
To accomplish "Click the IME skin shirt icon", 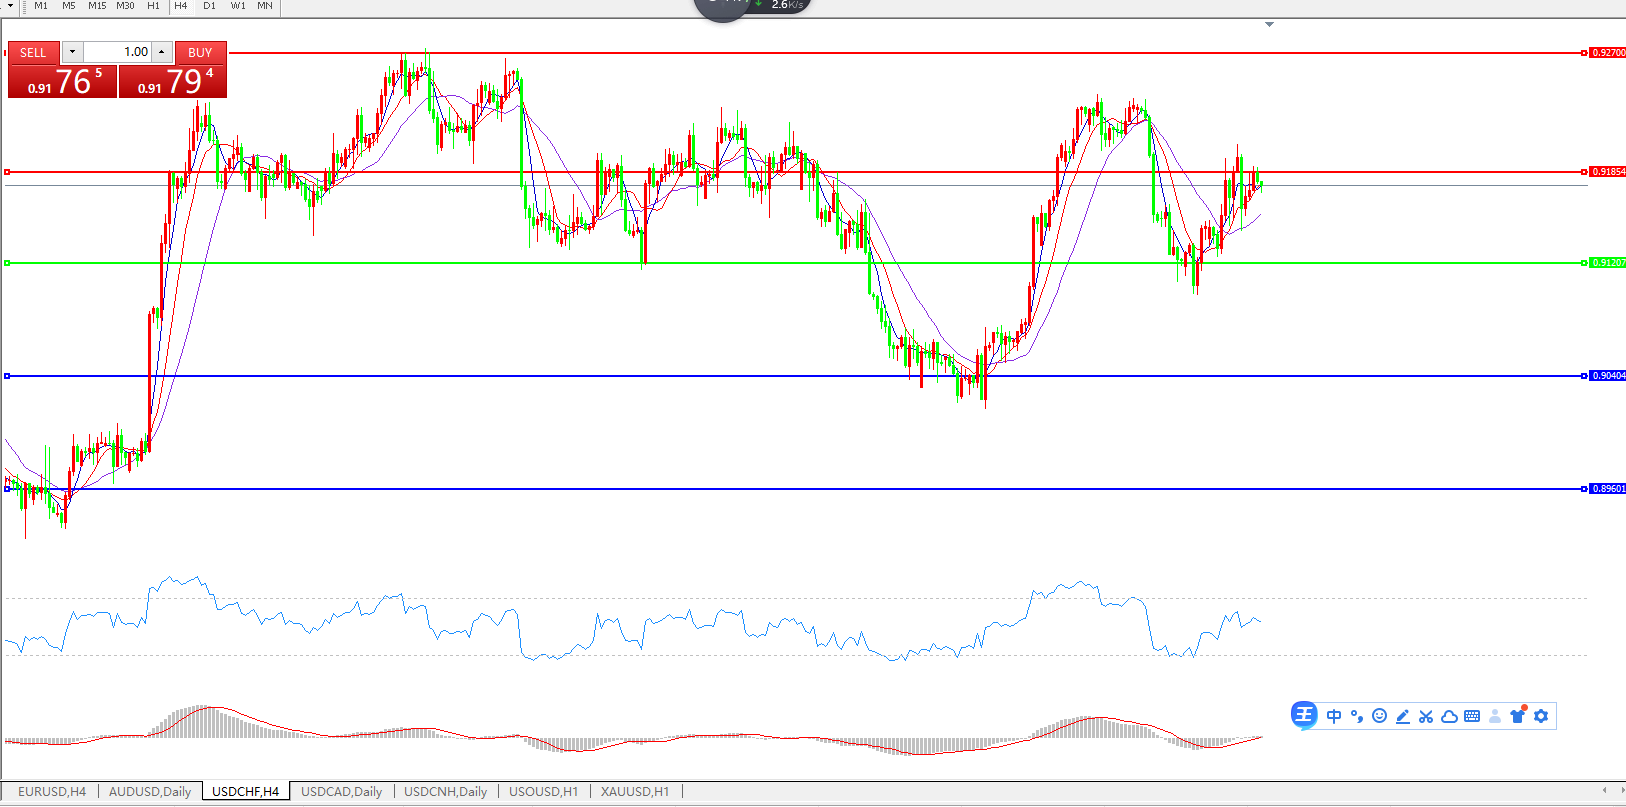I will [x=1518, y=716].
